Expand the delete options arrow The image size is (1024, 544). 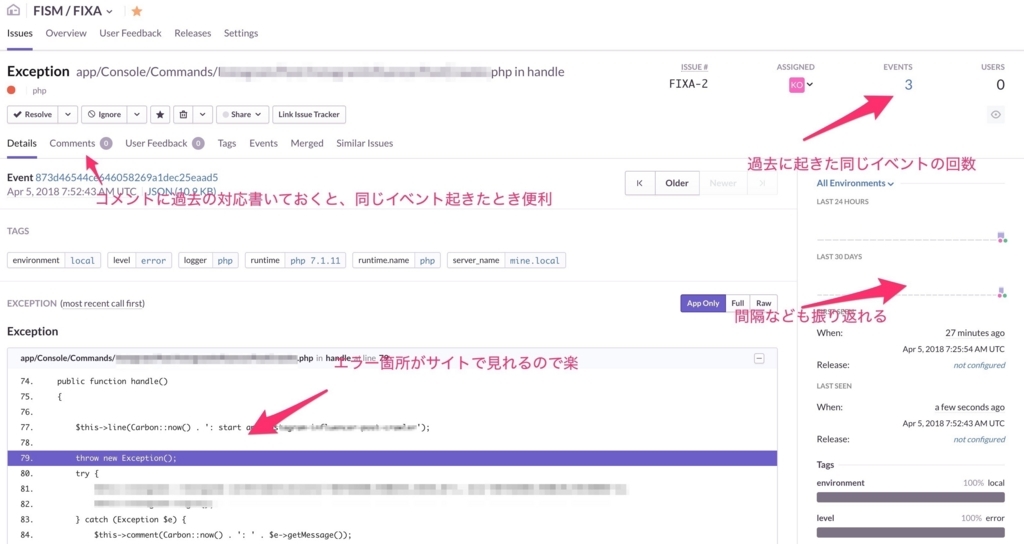tap(202, 114)
